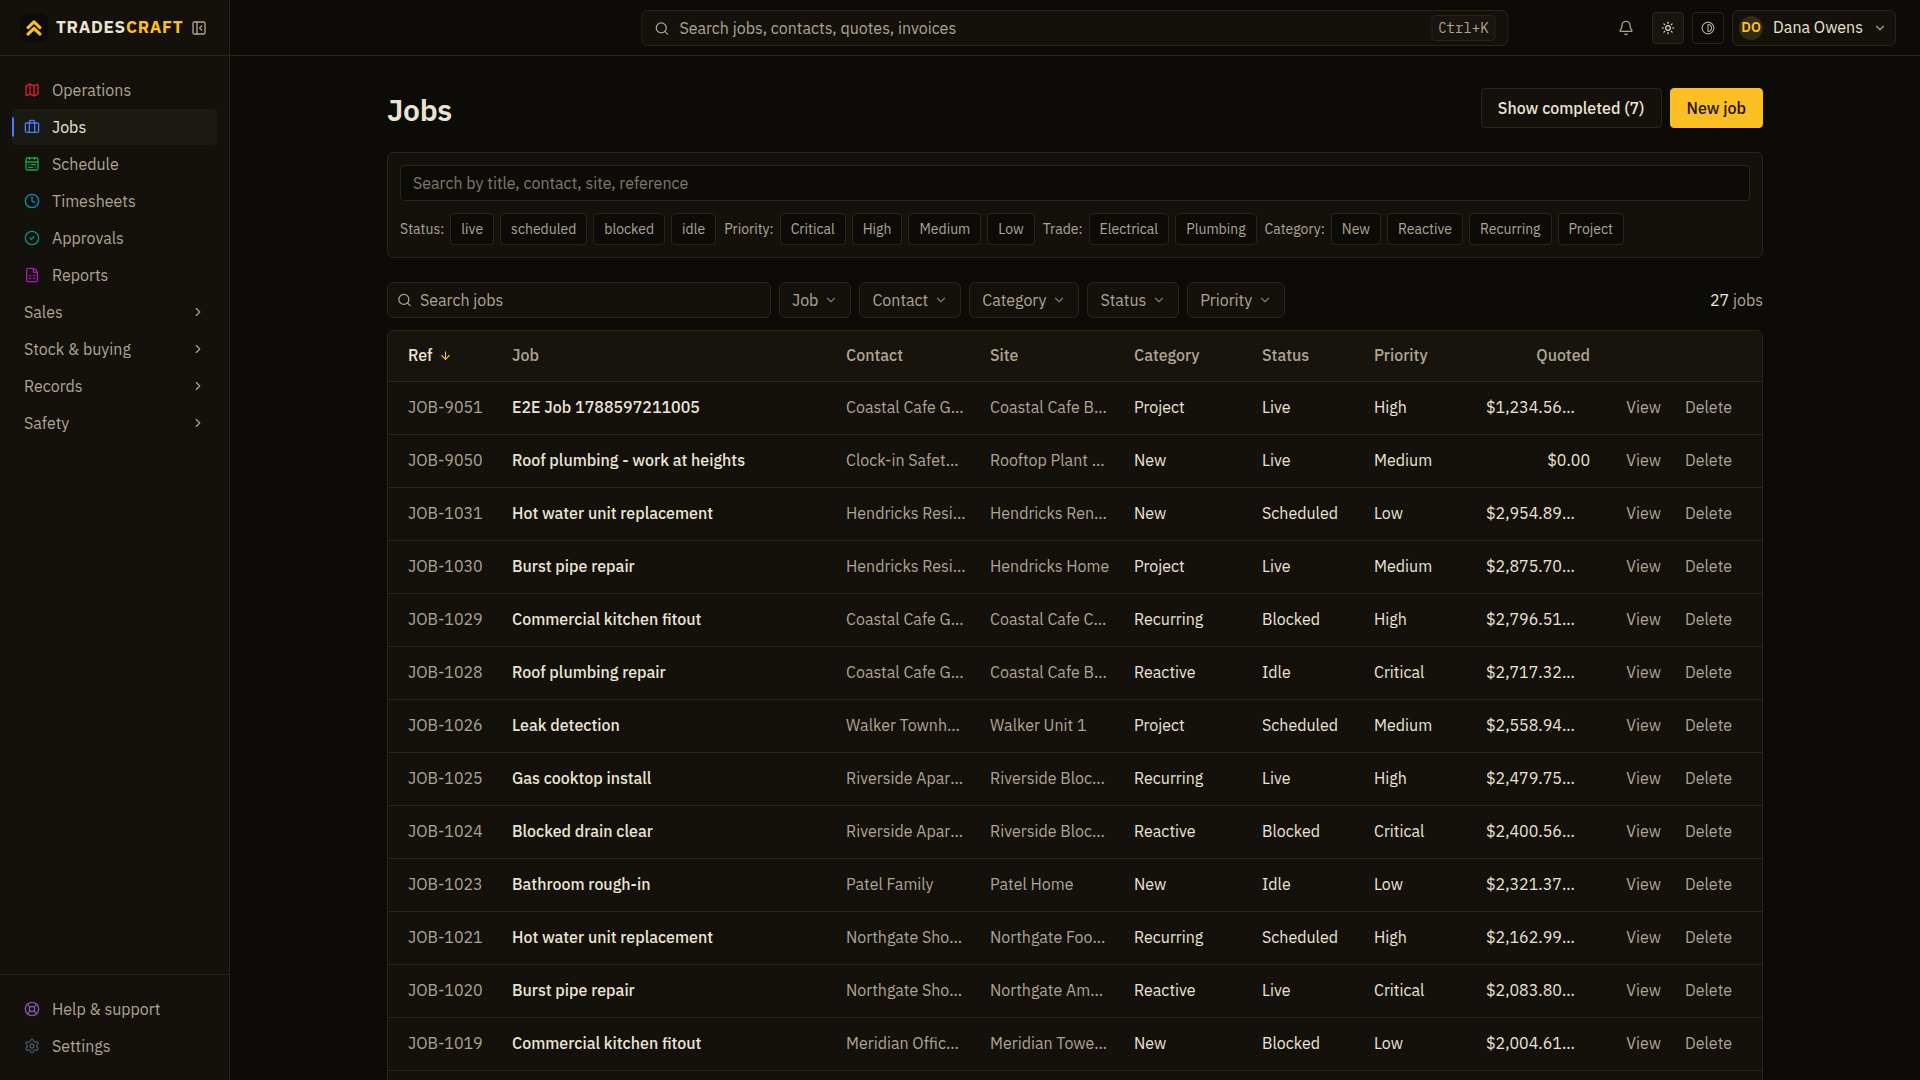Image resolution: width=1920 pixels, height=1080 pixels.
Task: Go to Operations in sidebar
Action: tap(114, 90)
